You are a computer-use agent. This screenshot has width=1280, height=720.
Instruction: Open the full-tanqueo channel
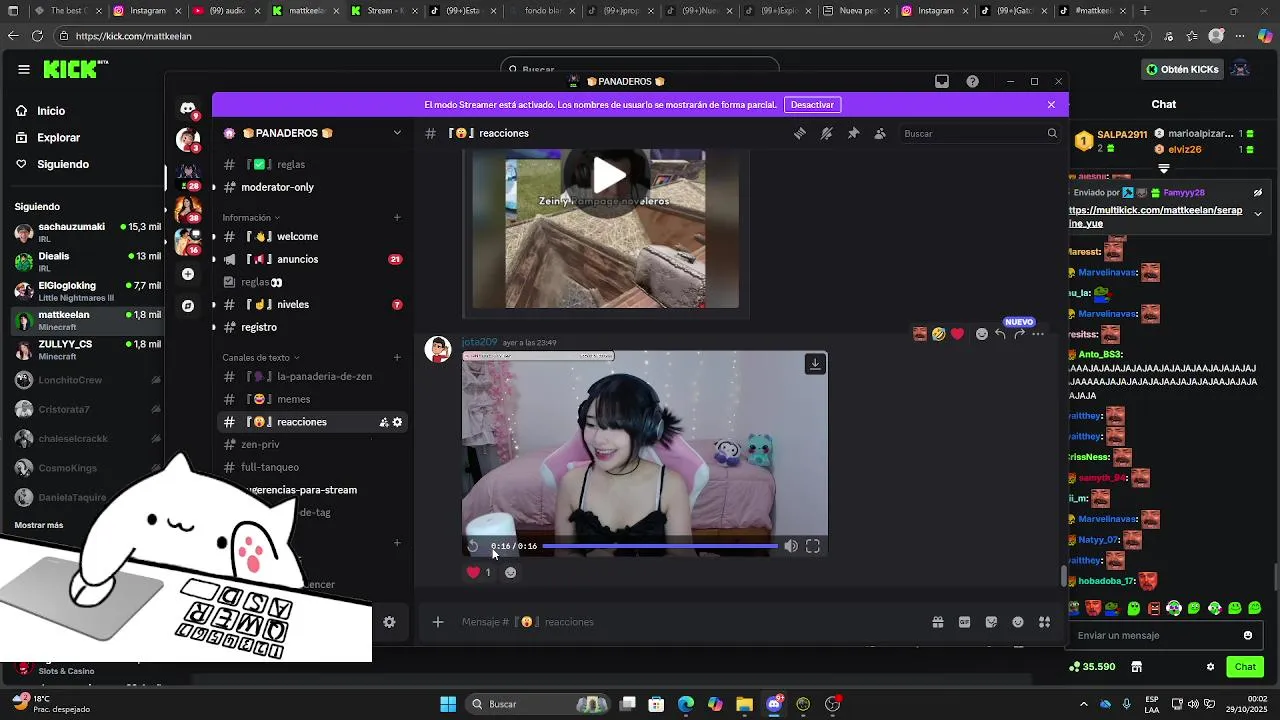click(x=312, y=467)
